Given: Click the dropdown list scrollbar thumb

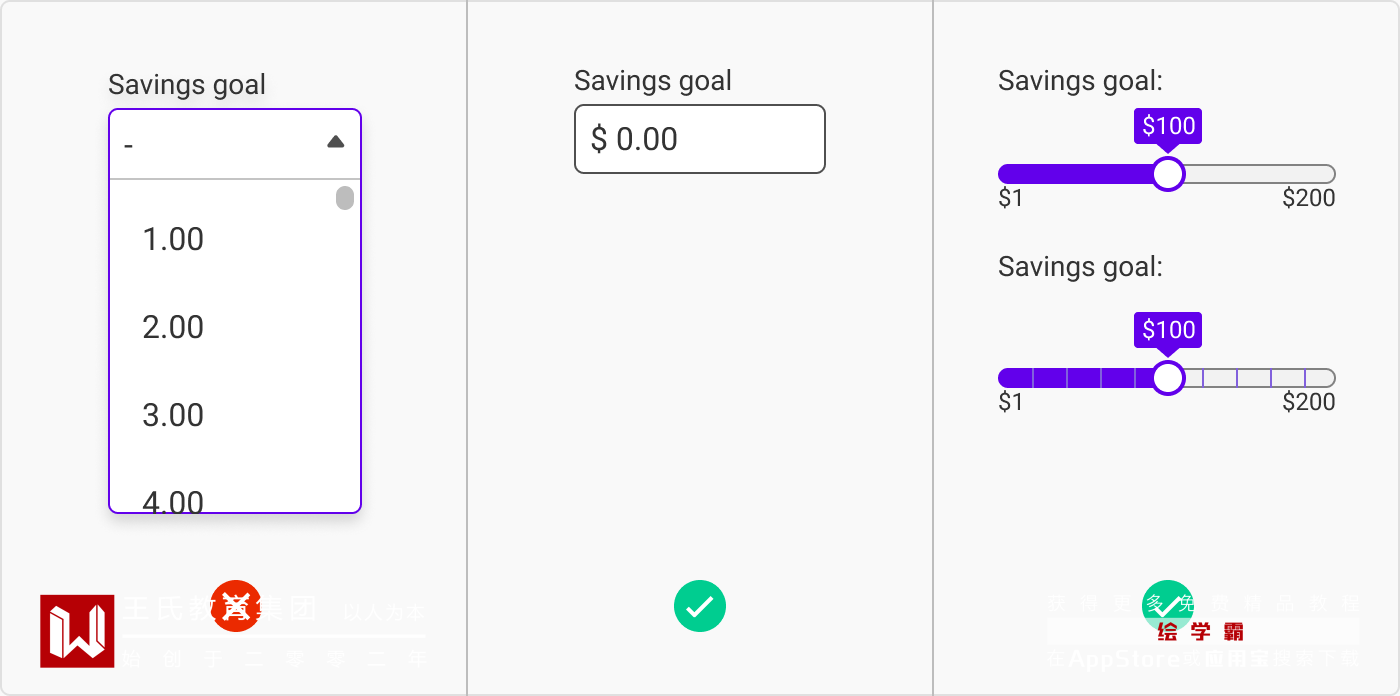Looking at the screenshot, I should pyautogui.click(x=345, y=198).
